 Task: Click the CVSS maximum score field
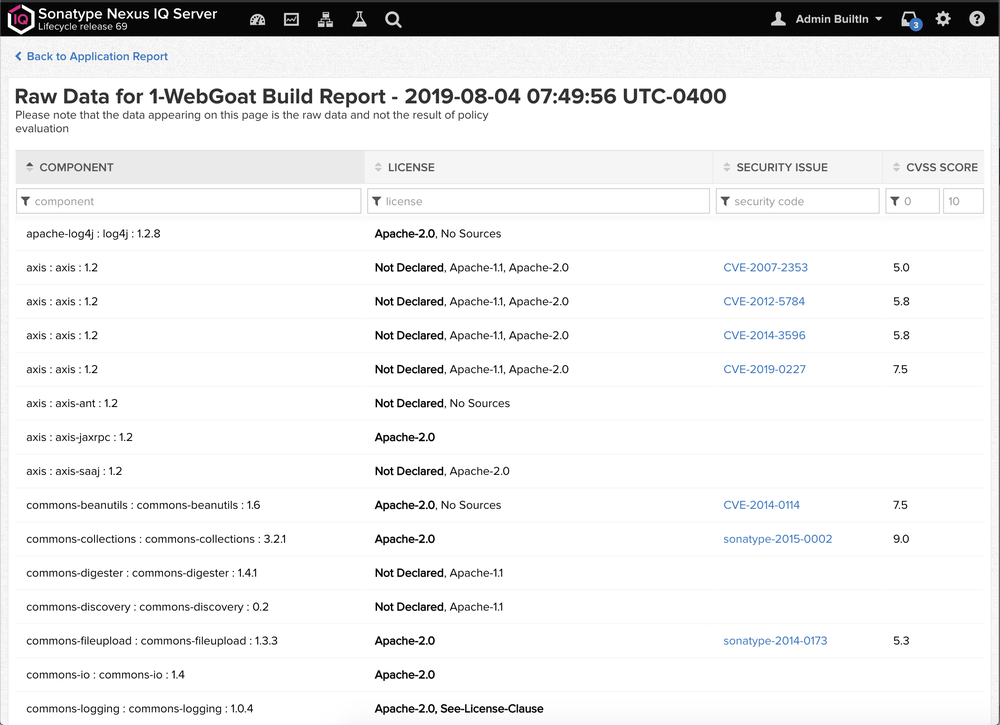coord(963,201)
